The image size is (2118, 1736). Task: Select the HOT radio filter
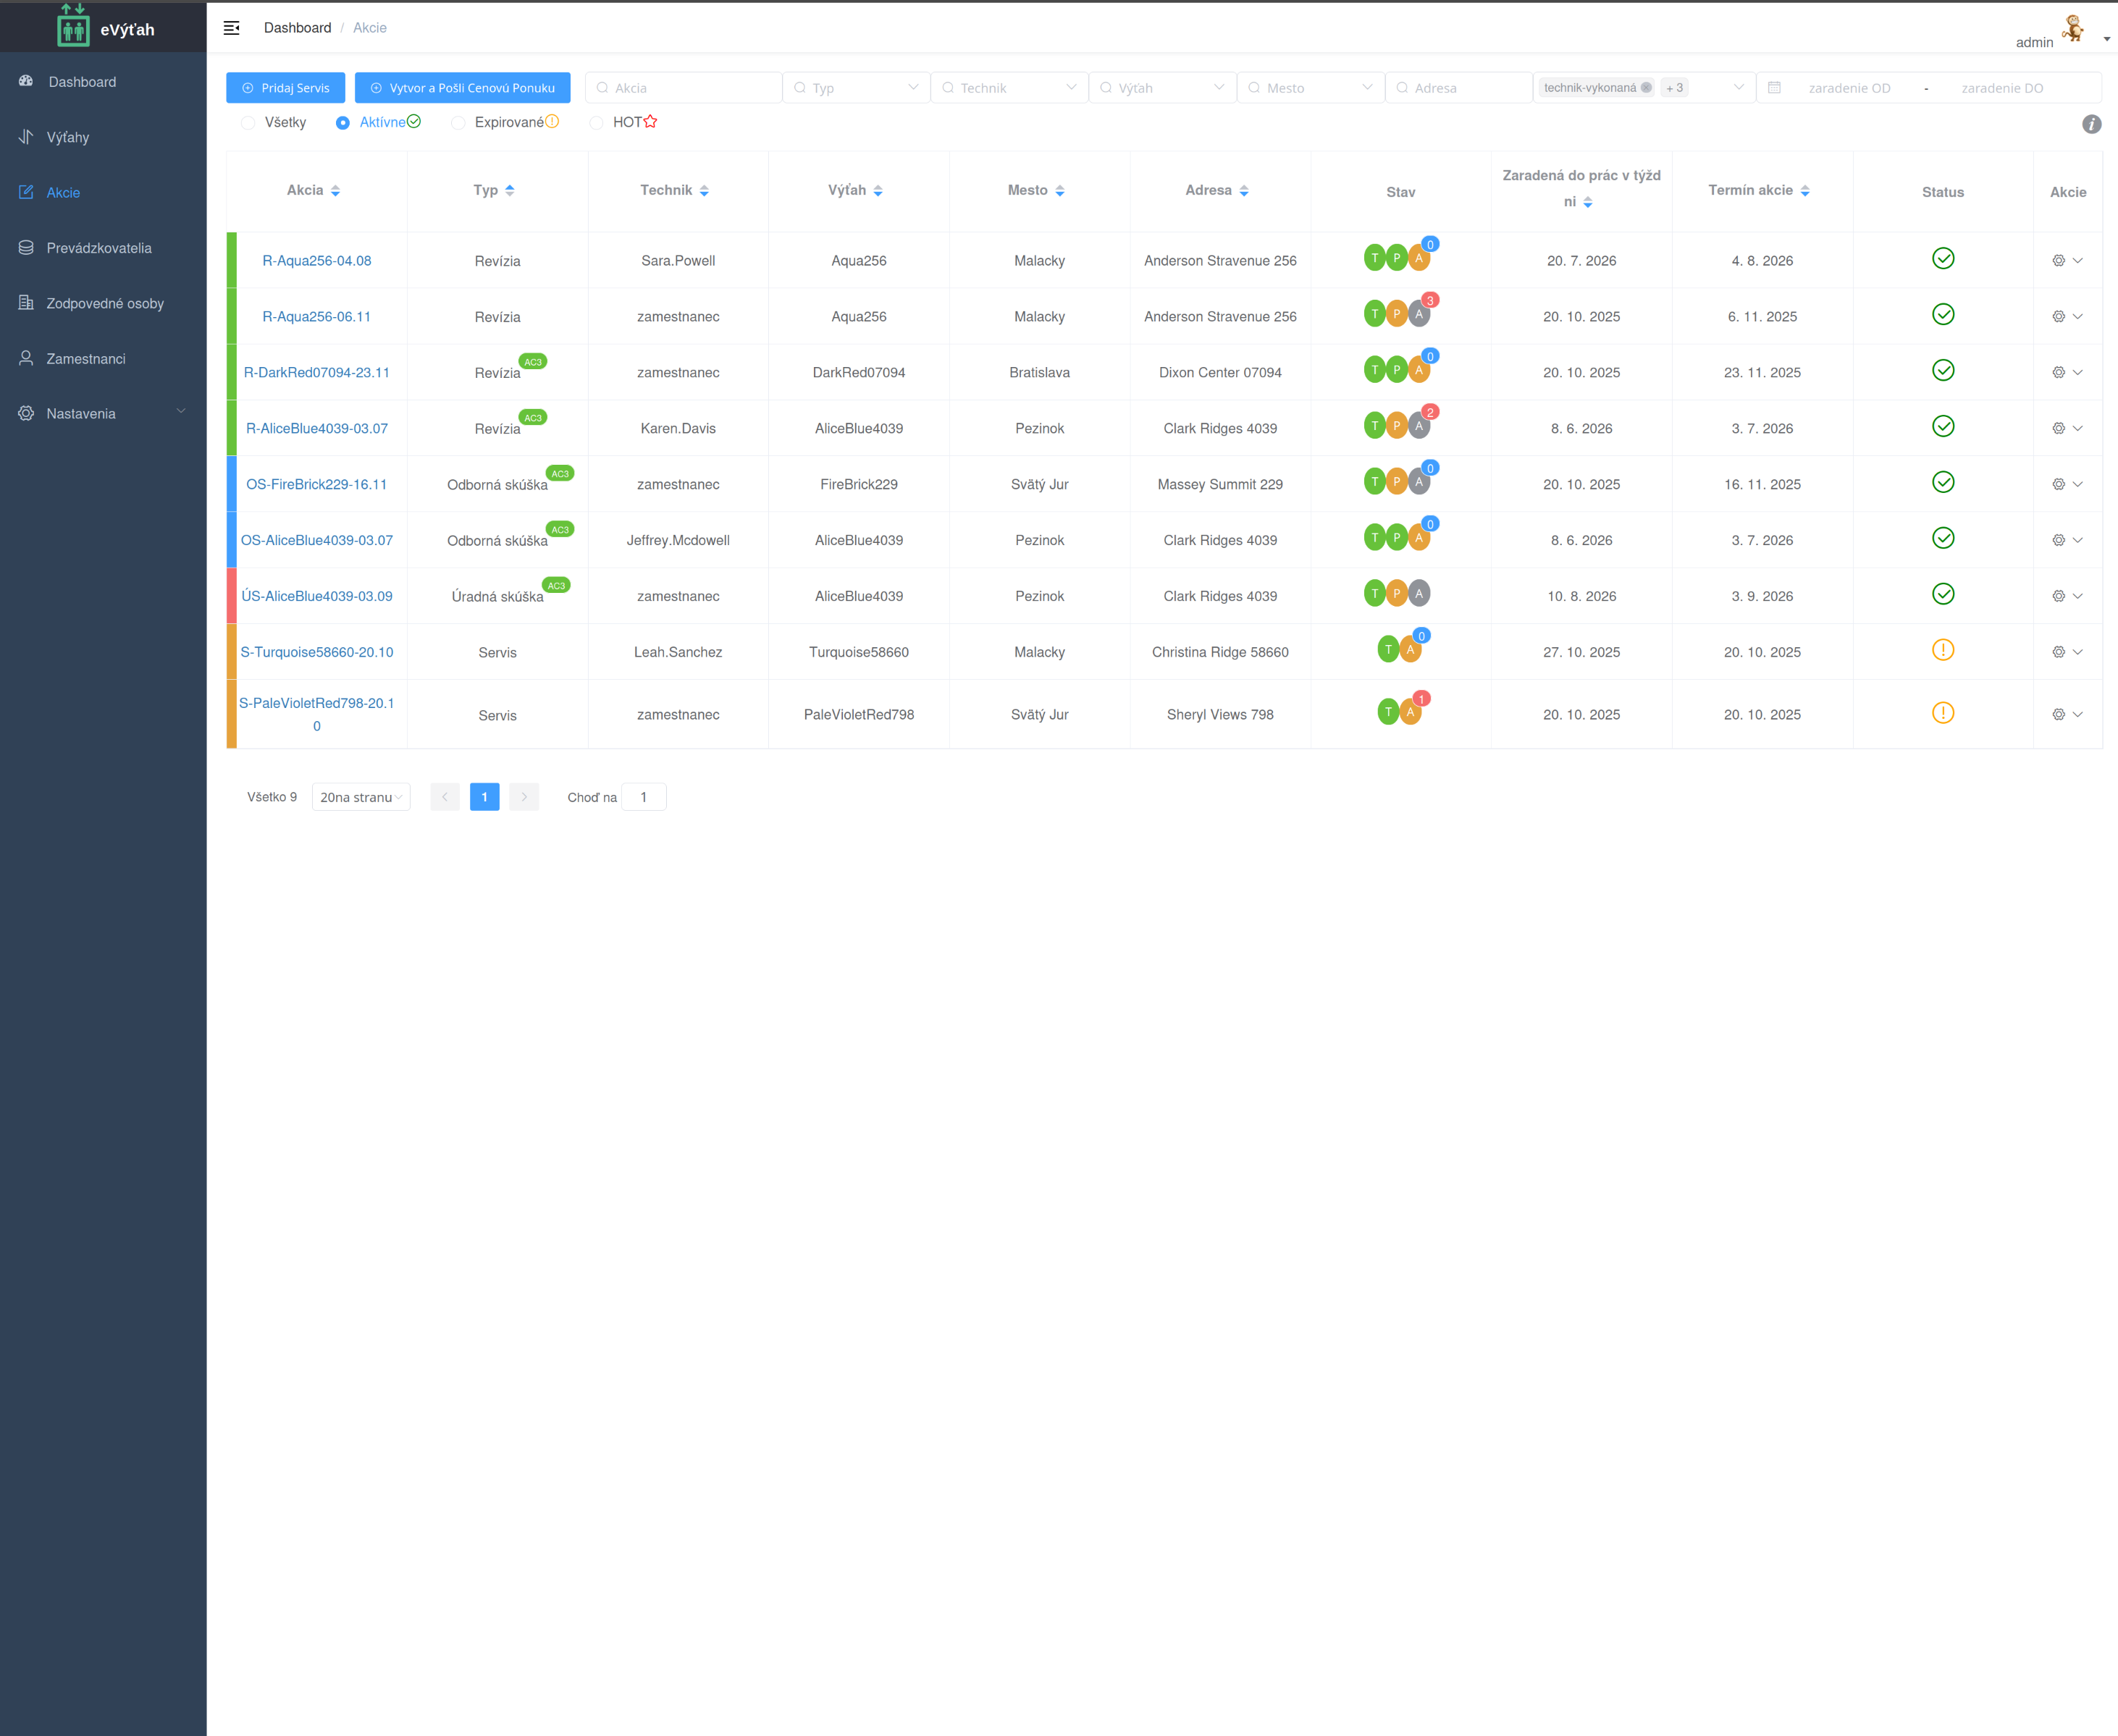(596, 123)
